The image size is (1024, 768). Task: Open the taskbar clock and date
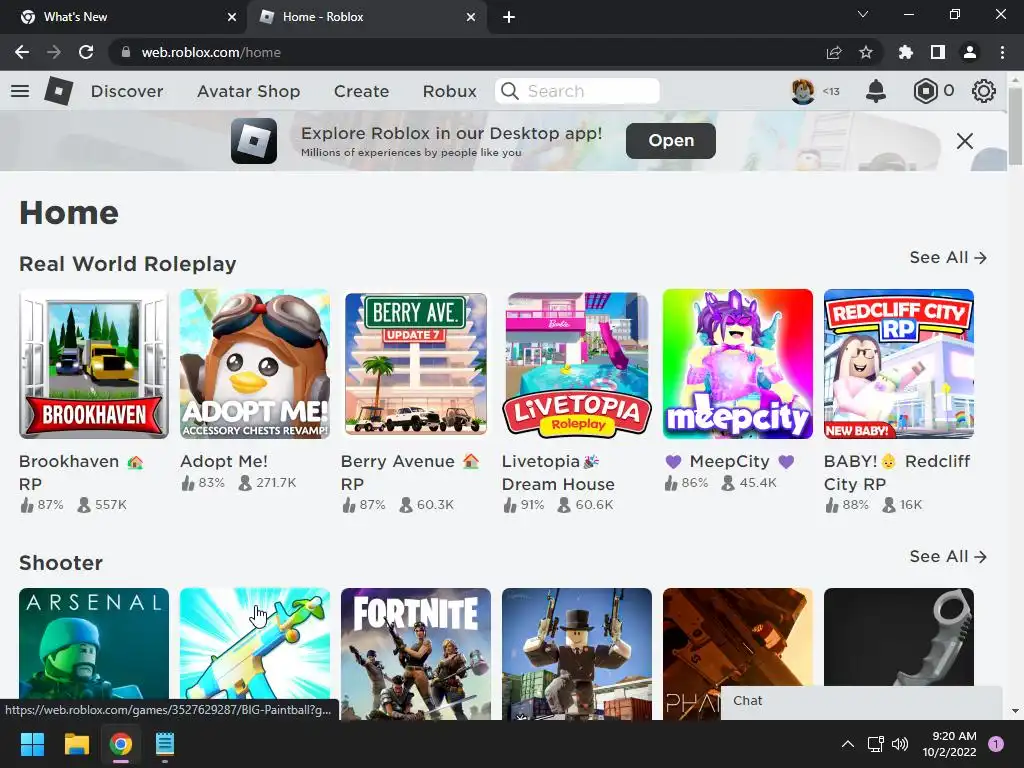click(x=950, y=744)
